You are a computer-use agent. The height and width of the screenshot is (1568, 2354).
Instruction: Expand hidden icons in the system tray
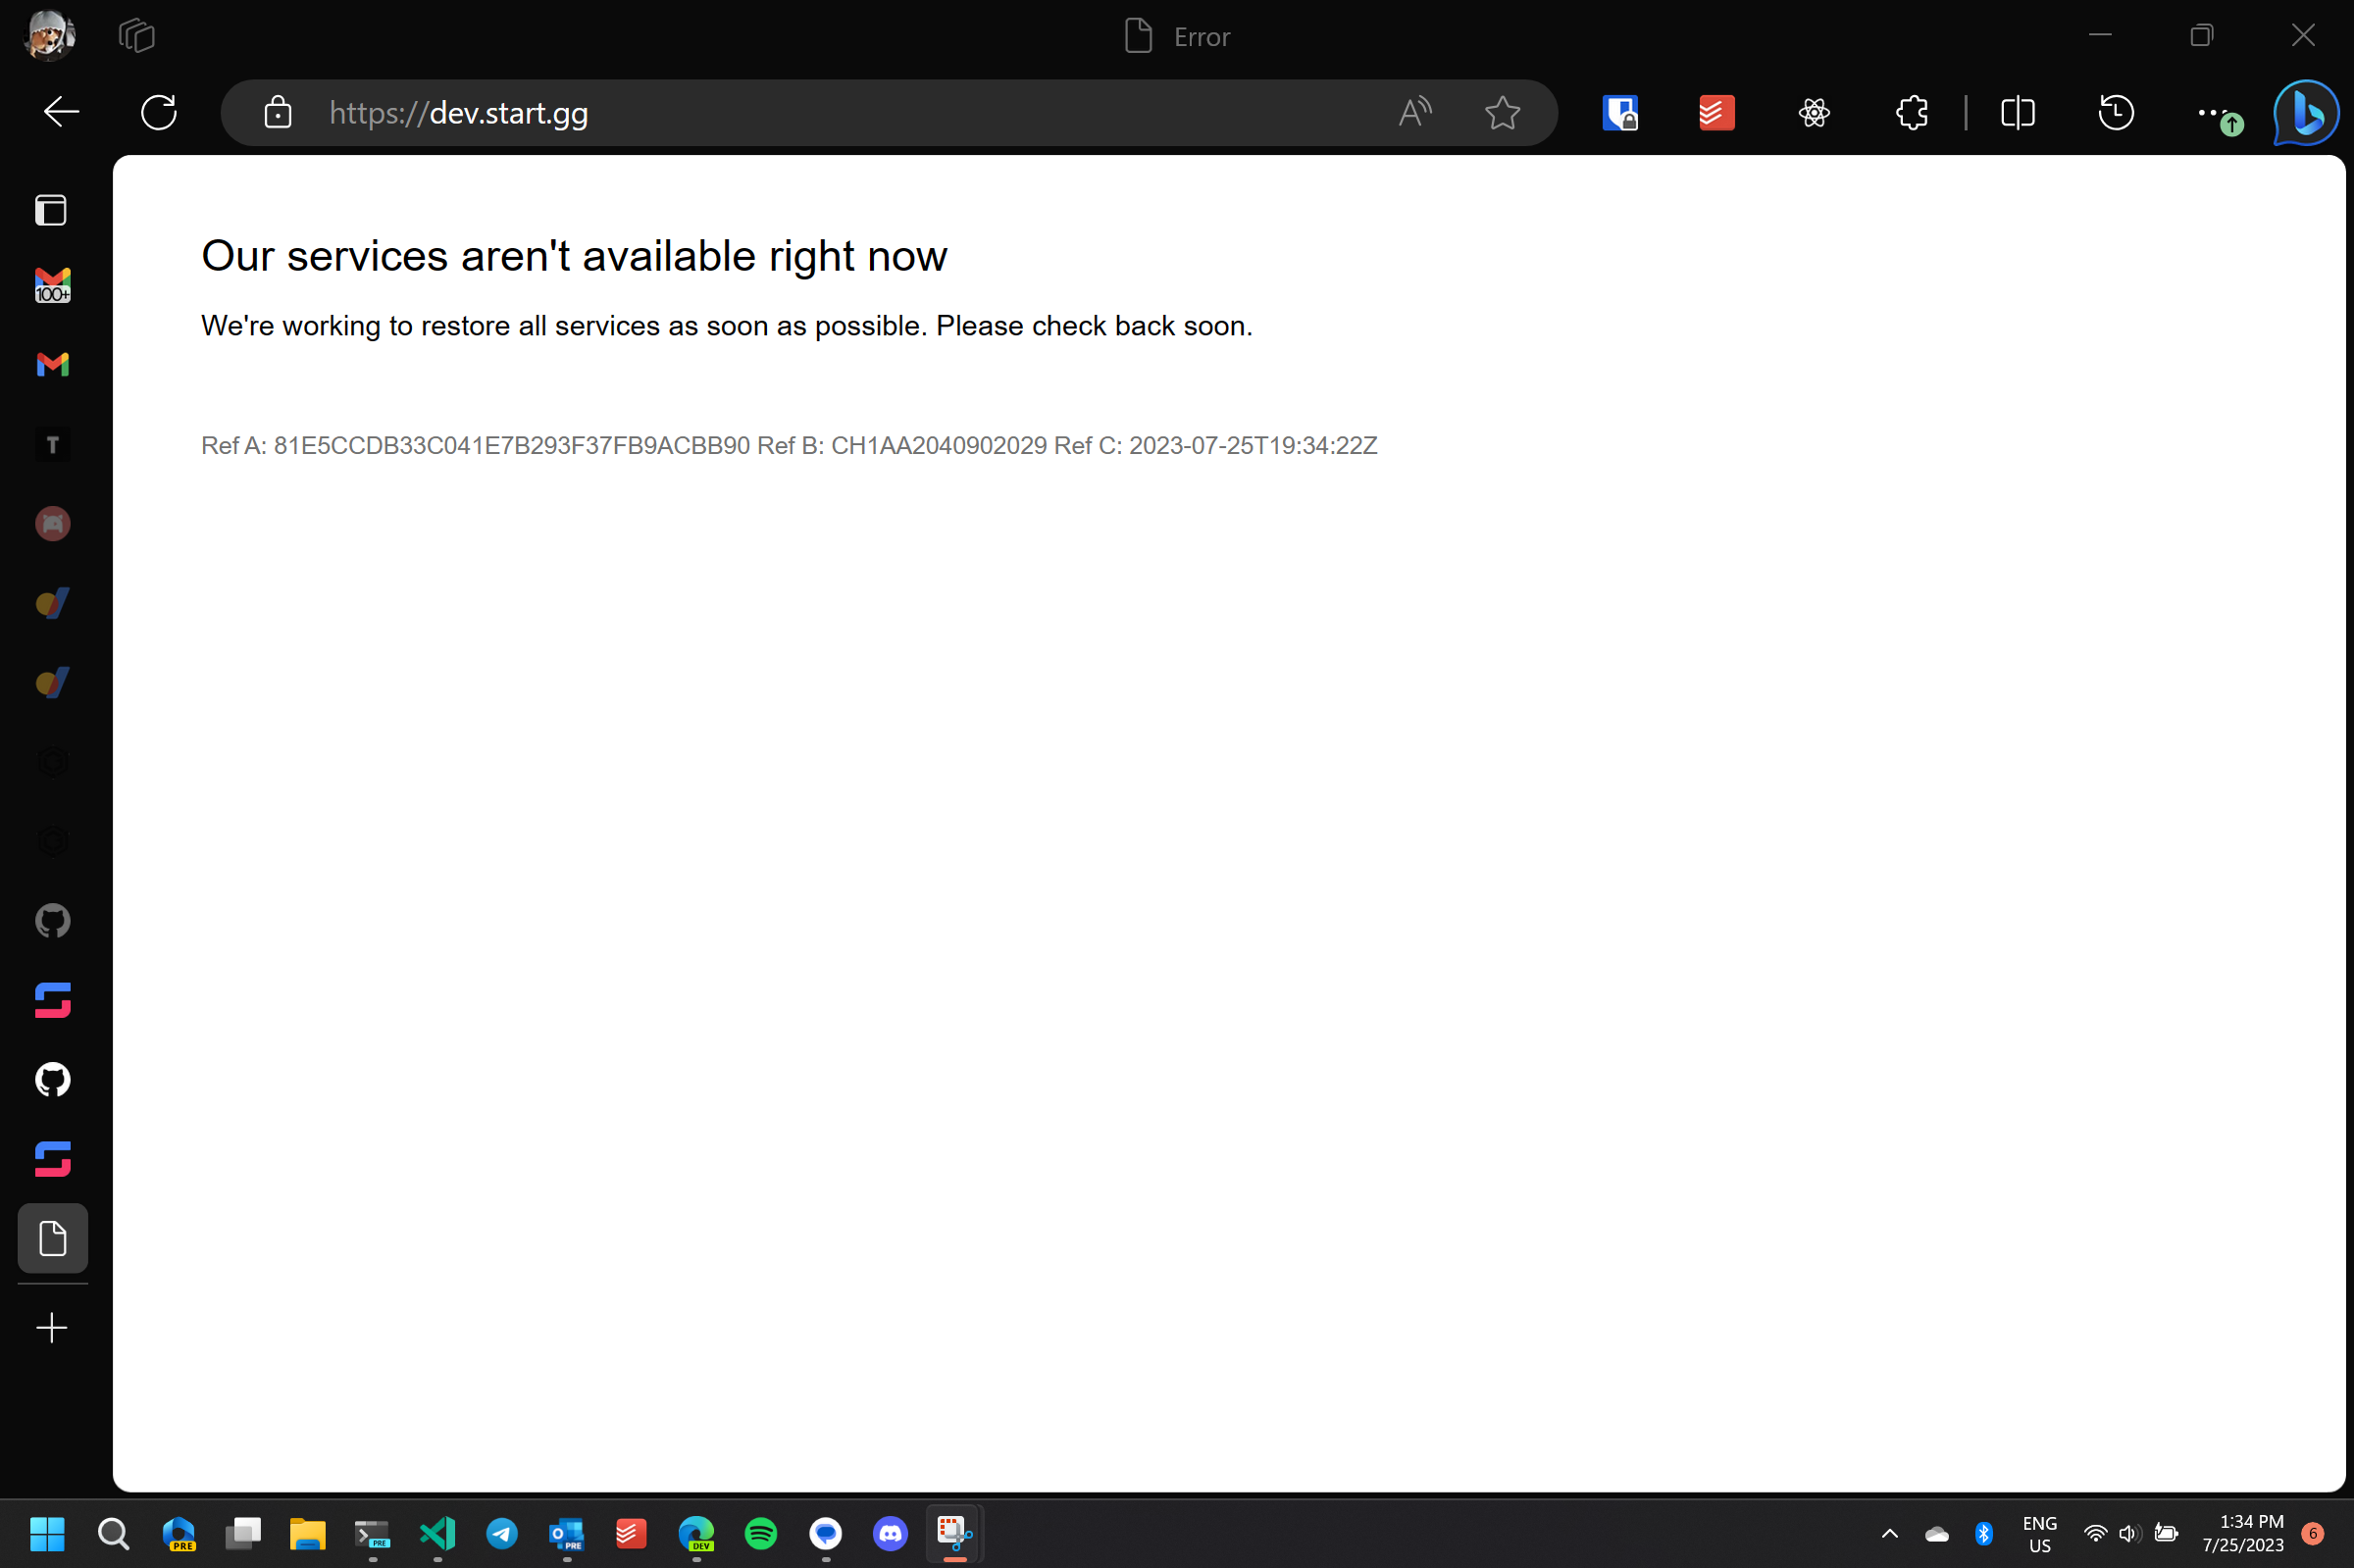coord(1888,1534)
